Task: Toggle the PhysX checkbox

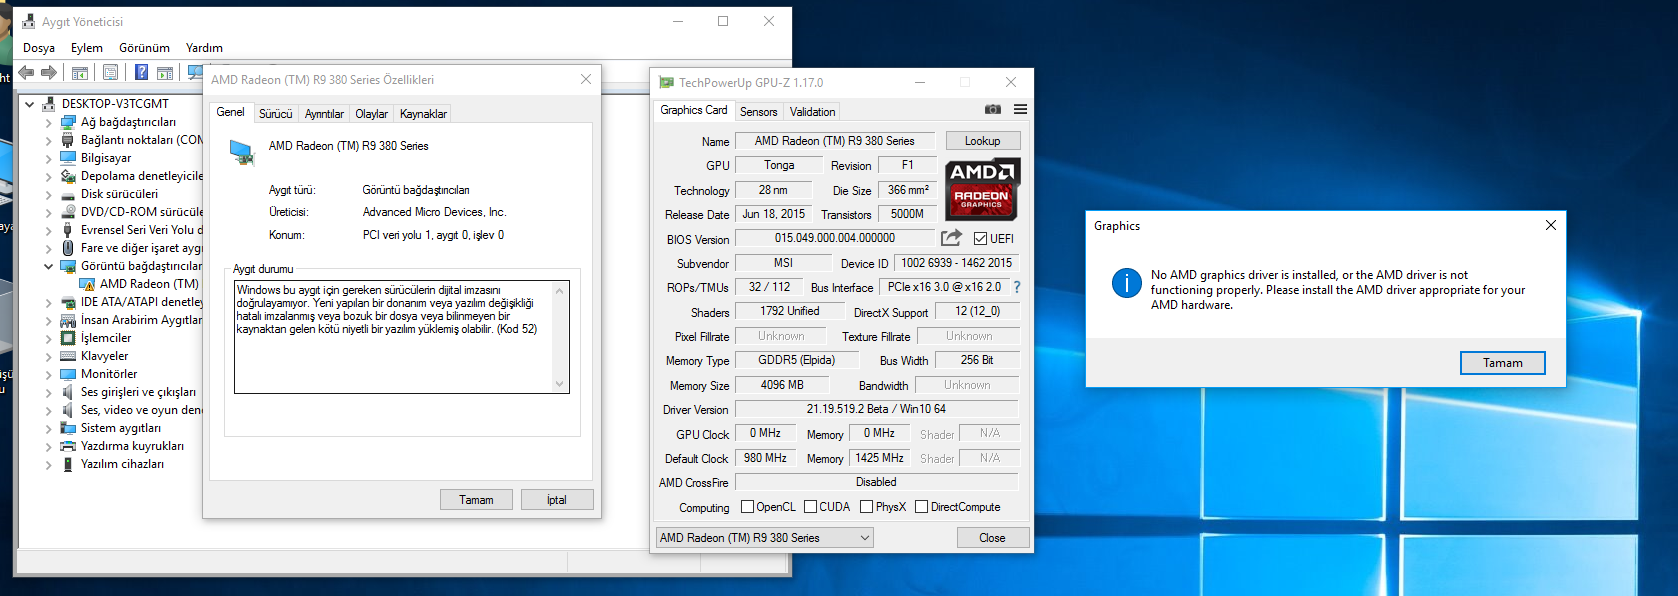Action: tap(867, 507)
